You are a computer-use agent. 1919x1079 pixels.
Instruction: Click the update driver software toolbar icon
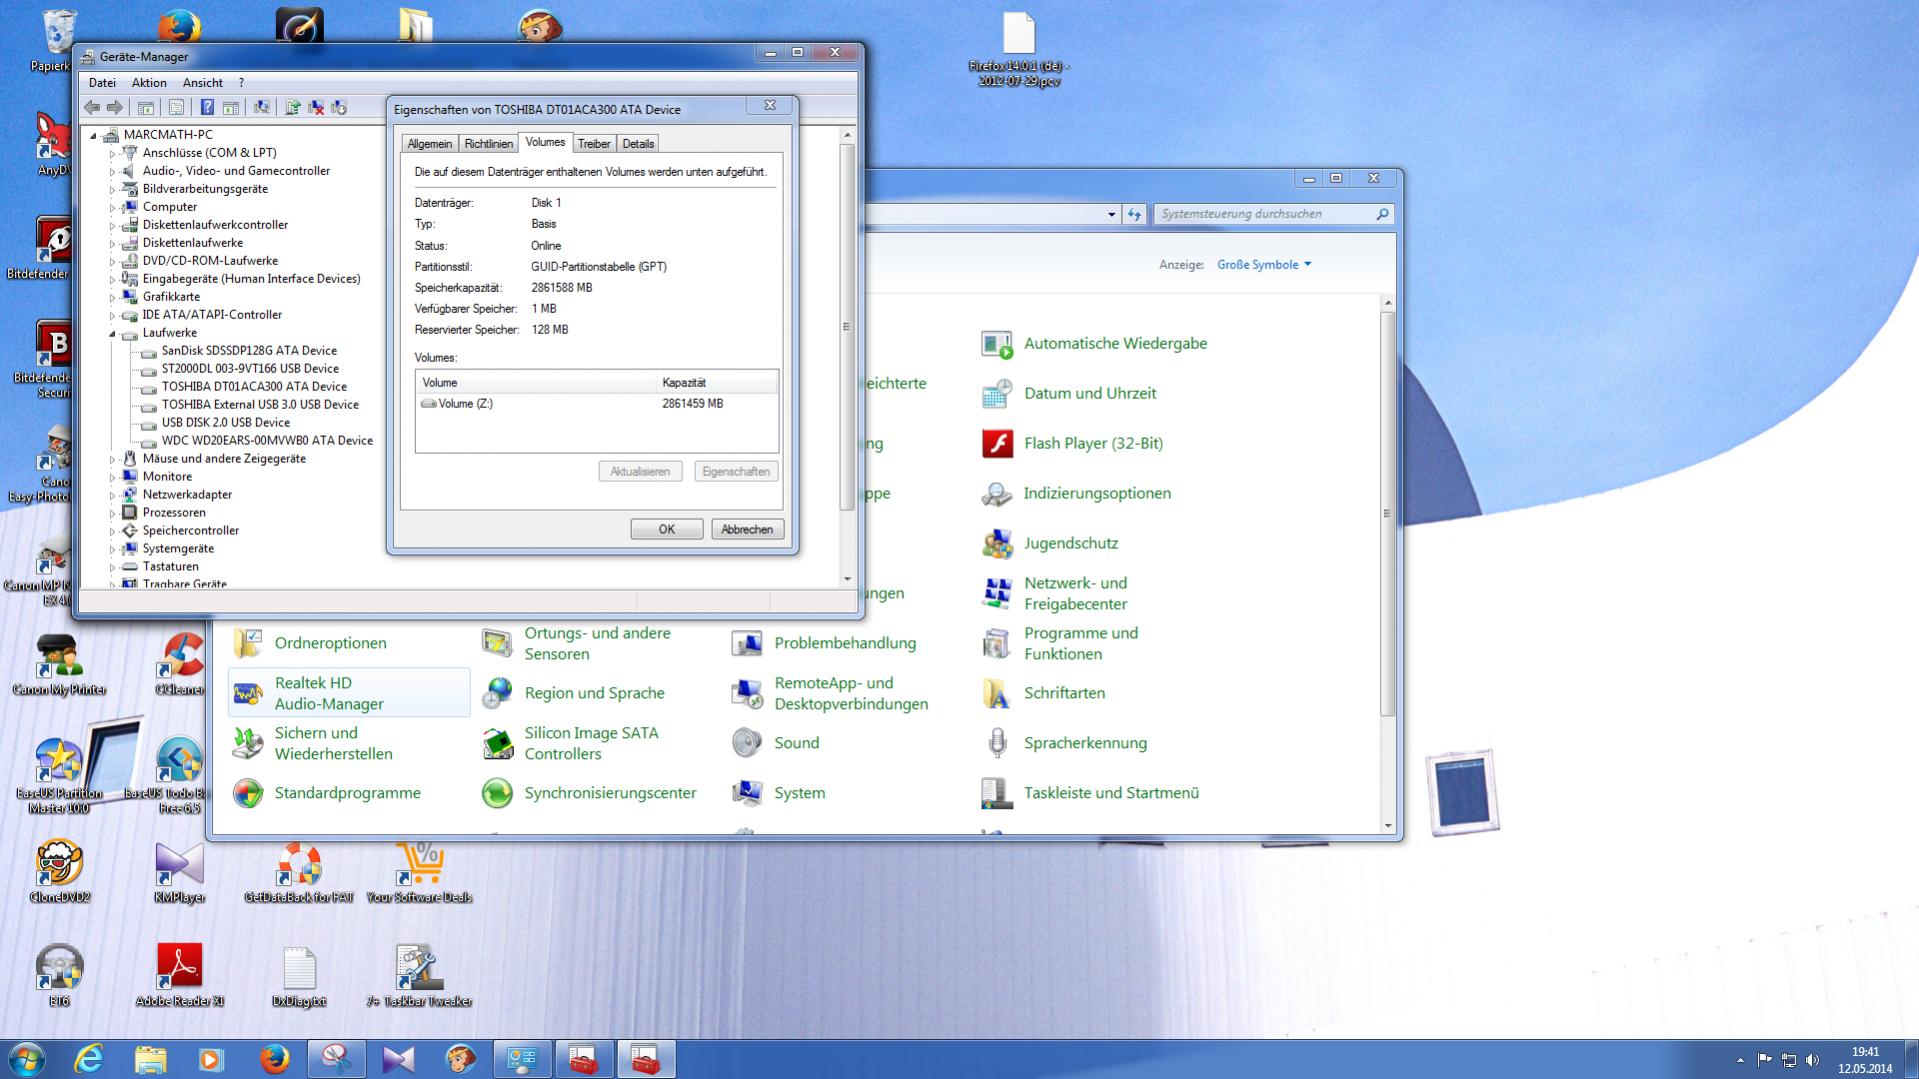click(293, 108)
